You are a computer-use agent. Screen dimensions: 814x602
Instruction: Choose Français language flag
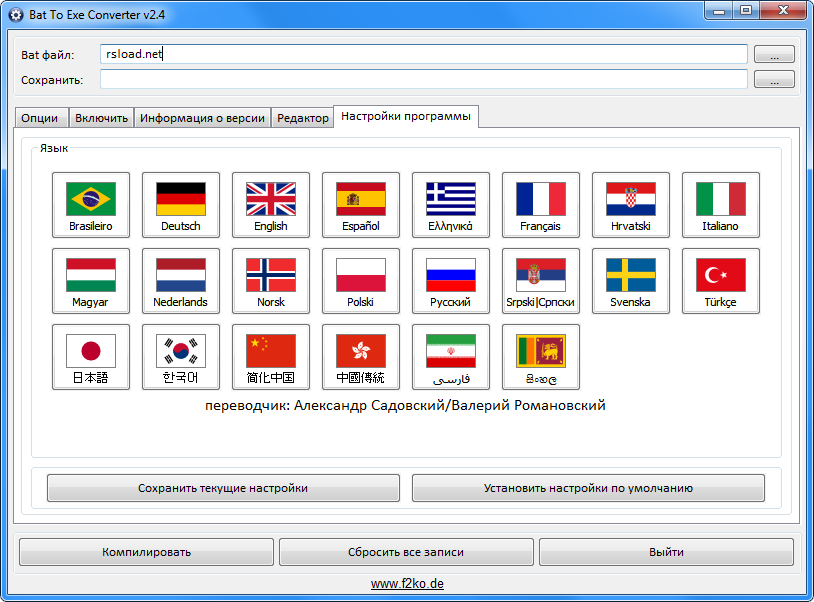pos(541,205)
